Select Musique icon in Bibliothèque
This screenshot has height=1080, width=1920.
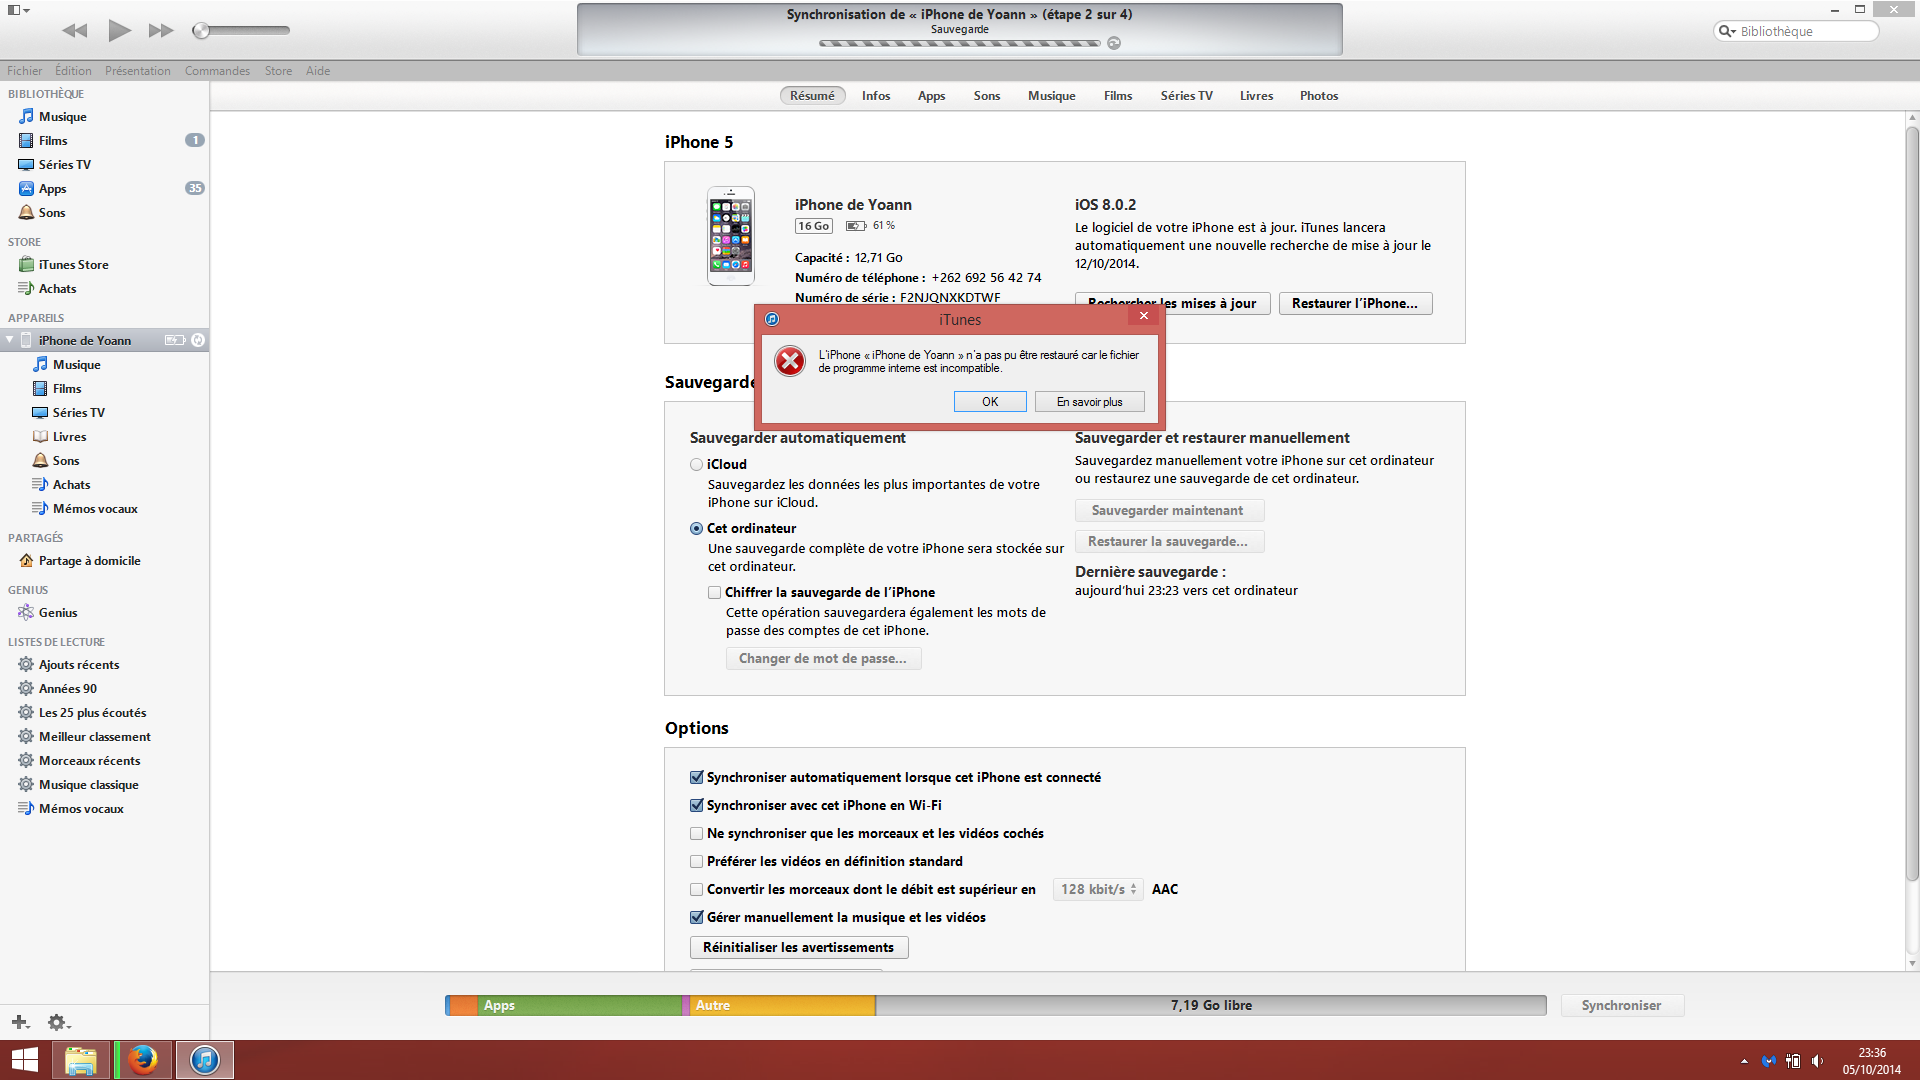point(26,117)
